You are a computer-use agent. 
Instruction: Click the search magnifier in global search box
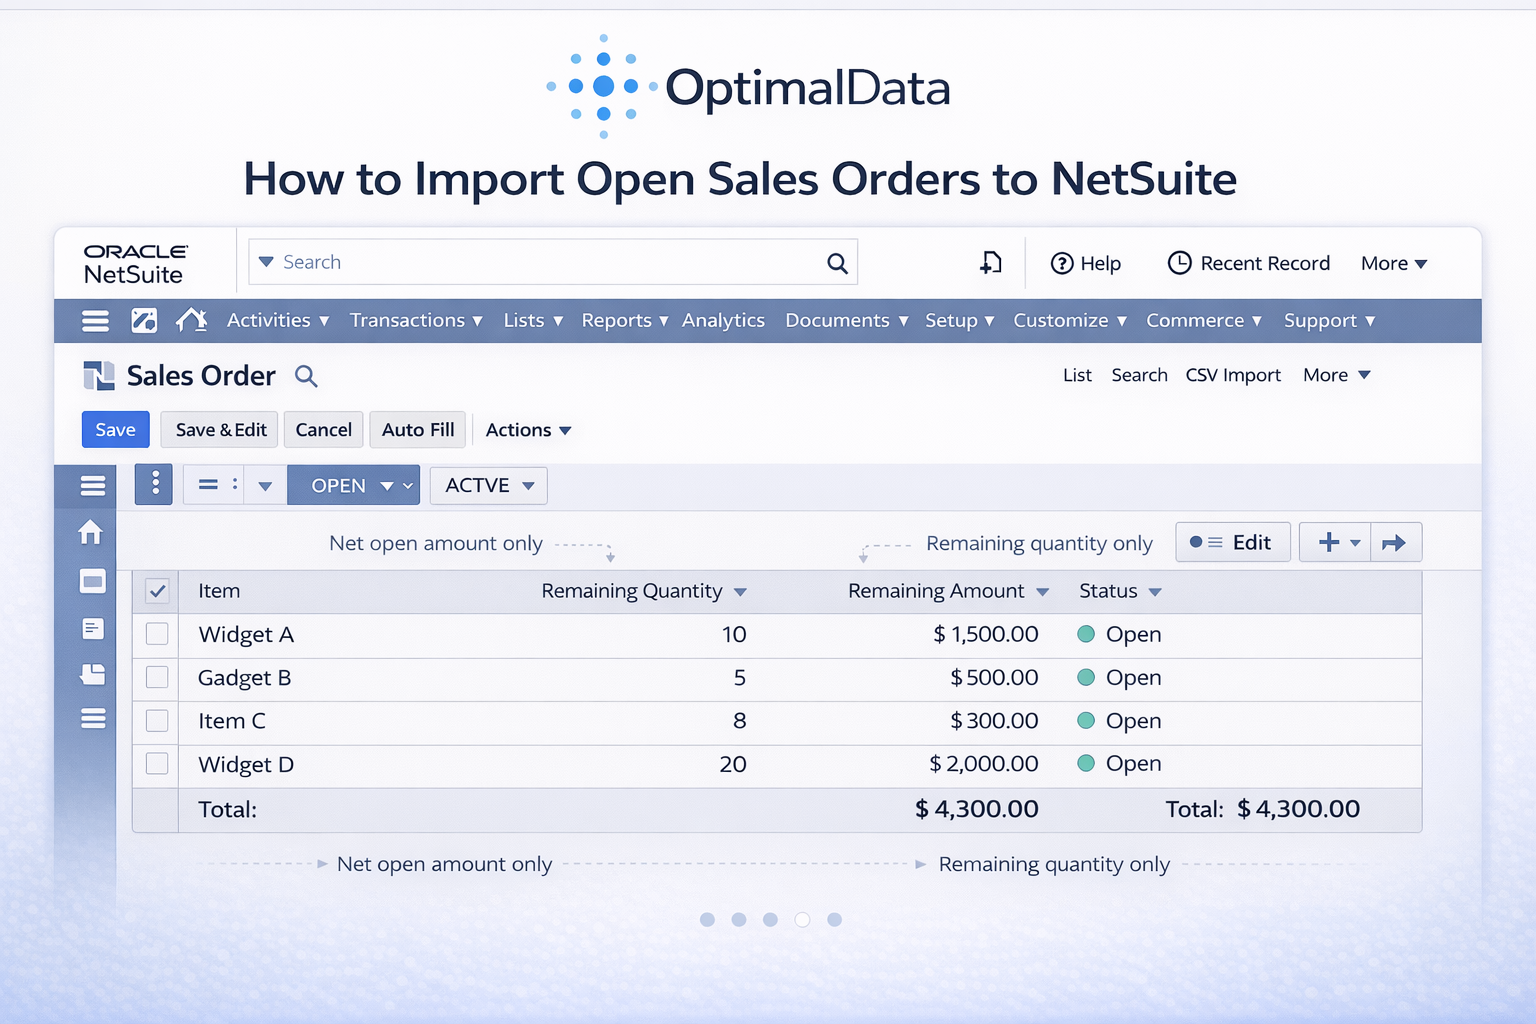[837, 263]
